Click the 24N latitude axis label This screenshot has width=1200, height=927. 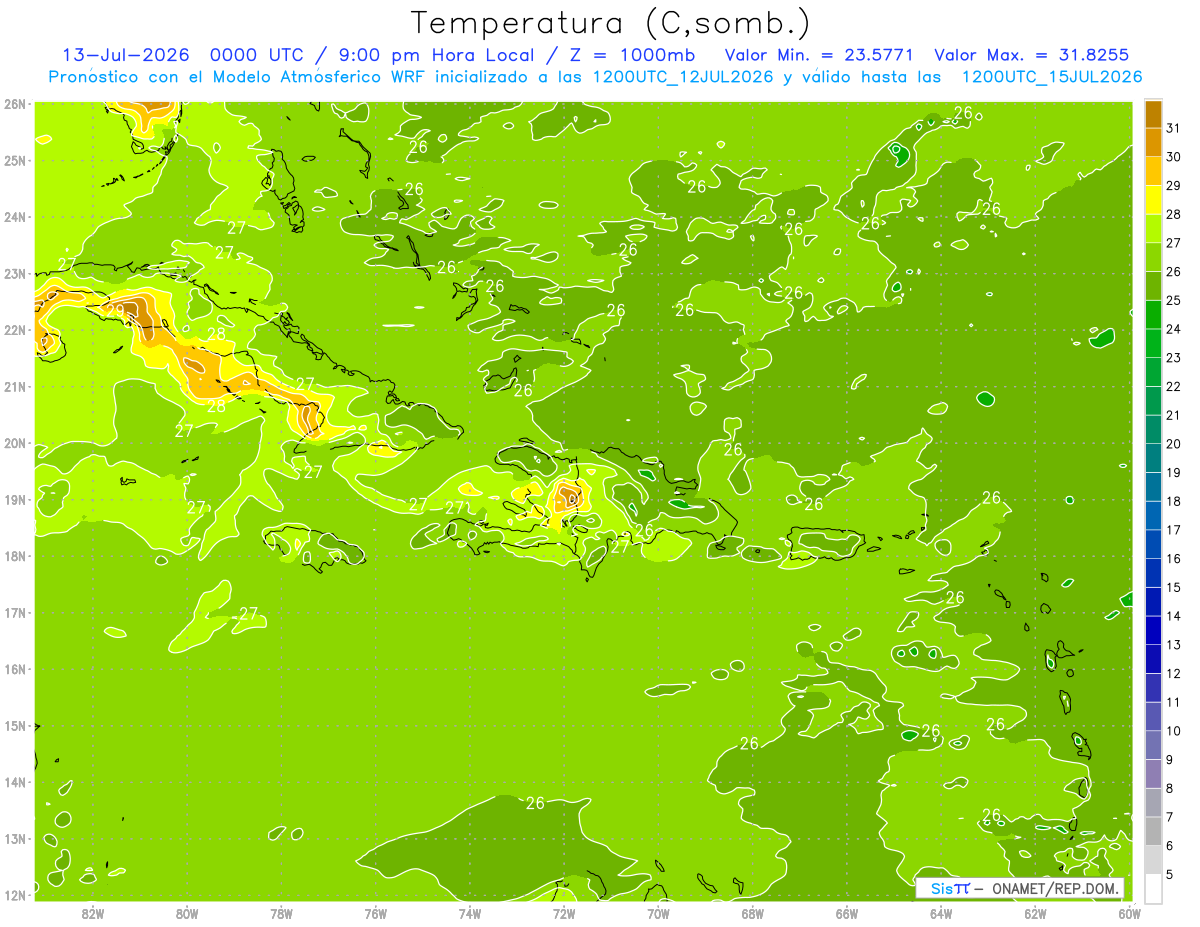click(x=15, y=217)
